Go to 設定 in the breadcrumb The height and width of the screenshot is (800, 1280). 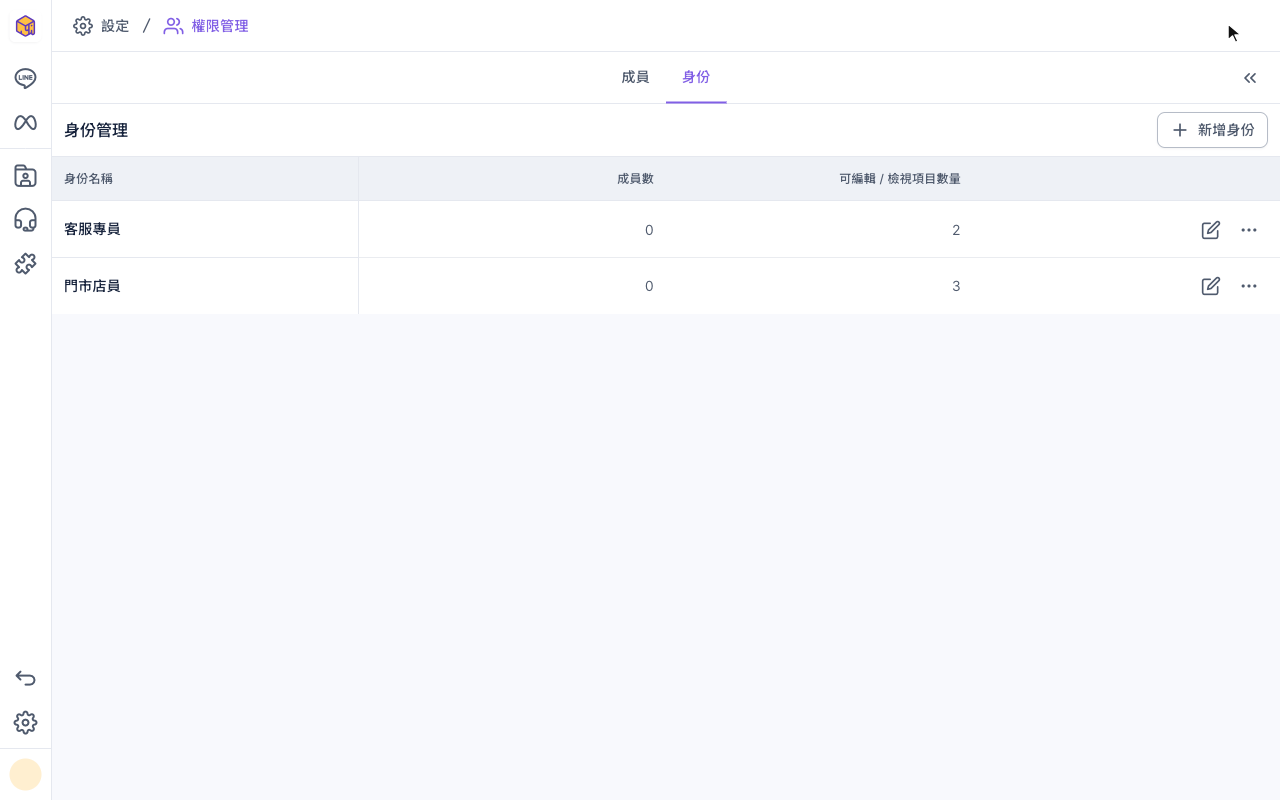click(x=101, y=26)
